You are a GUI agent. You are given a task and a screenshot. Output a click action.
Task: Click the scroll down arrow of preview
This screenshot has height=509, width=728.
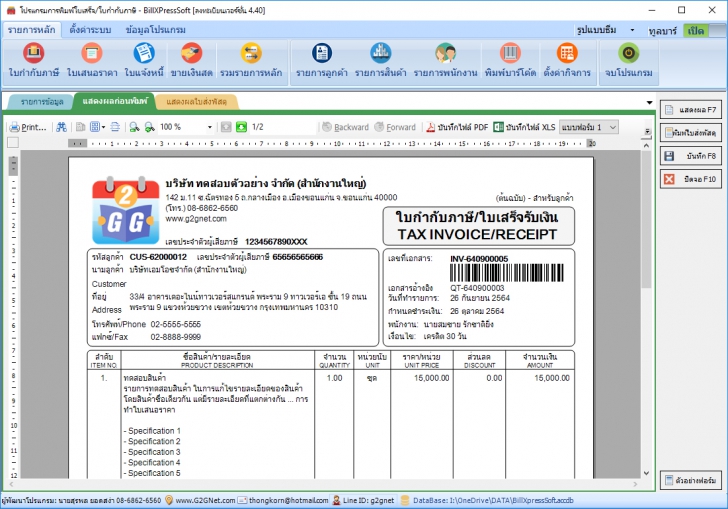pos(646,473)
